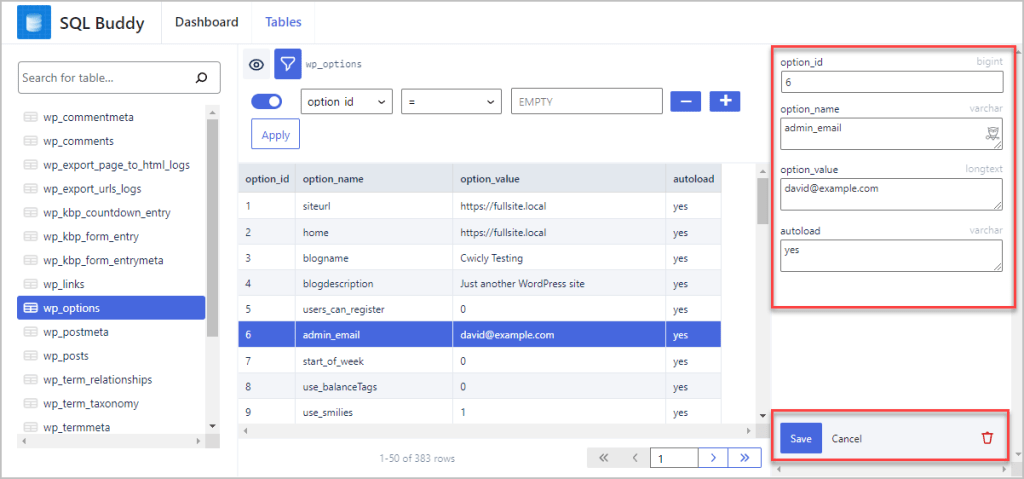Click the blogdescription cell
This screenshot has width=1024, height=479.
tap(374, 284)
